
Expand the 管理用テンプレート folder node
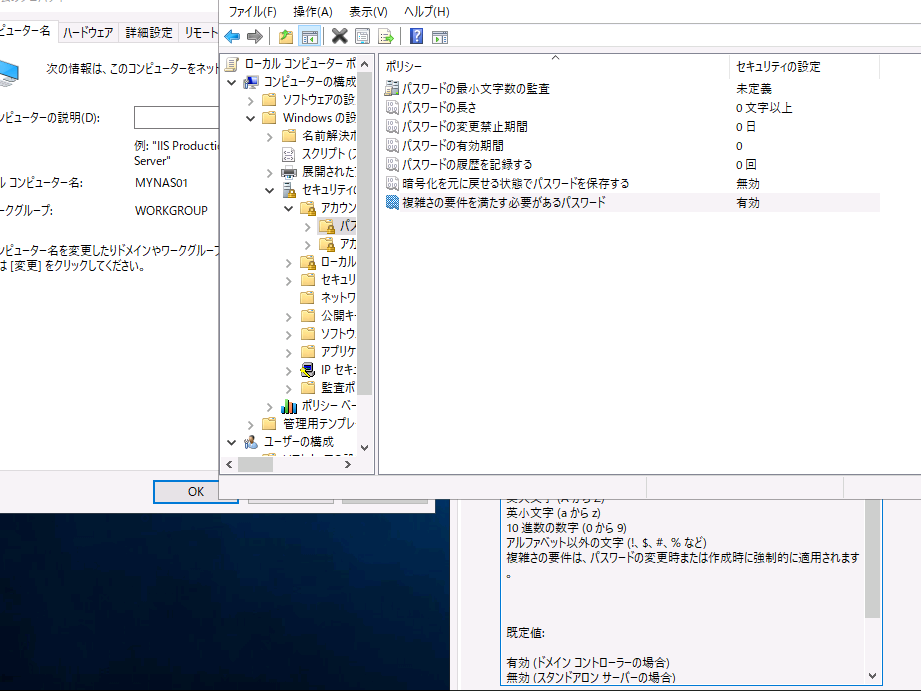click(252, 424)
